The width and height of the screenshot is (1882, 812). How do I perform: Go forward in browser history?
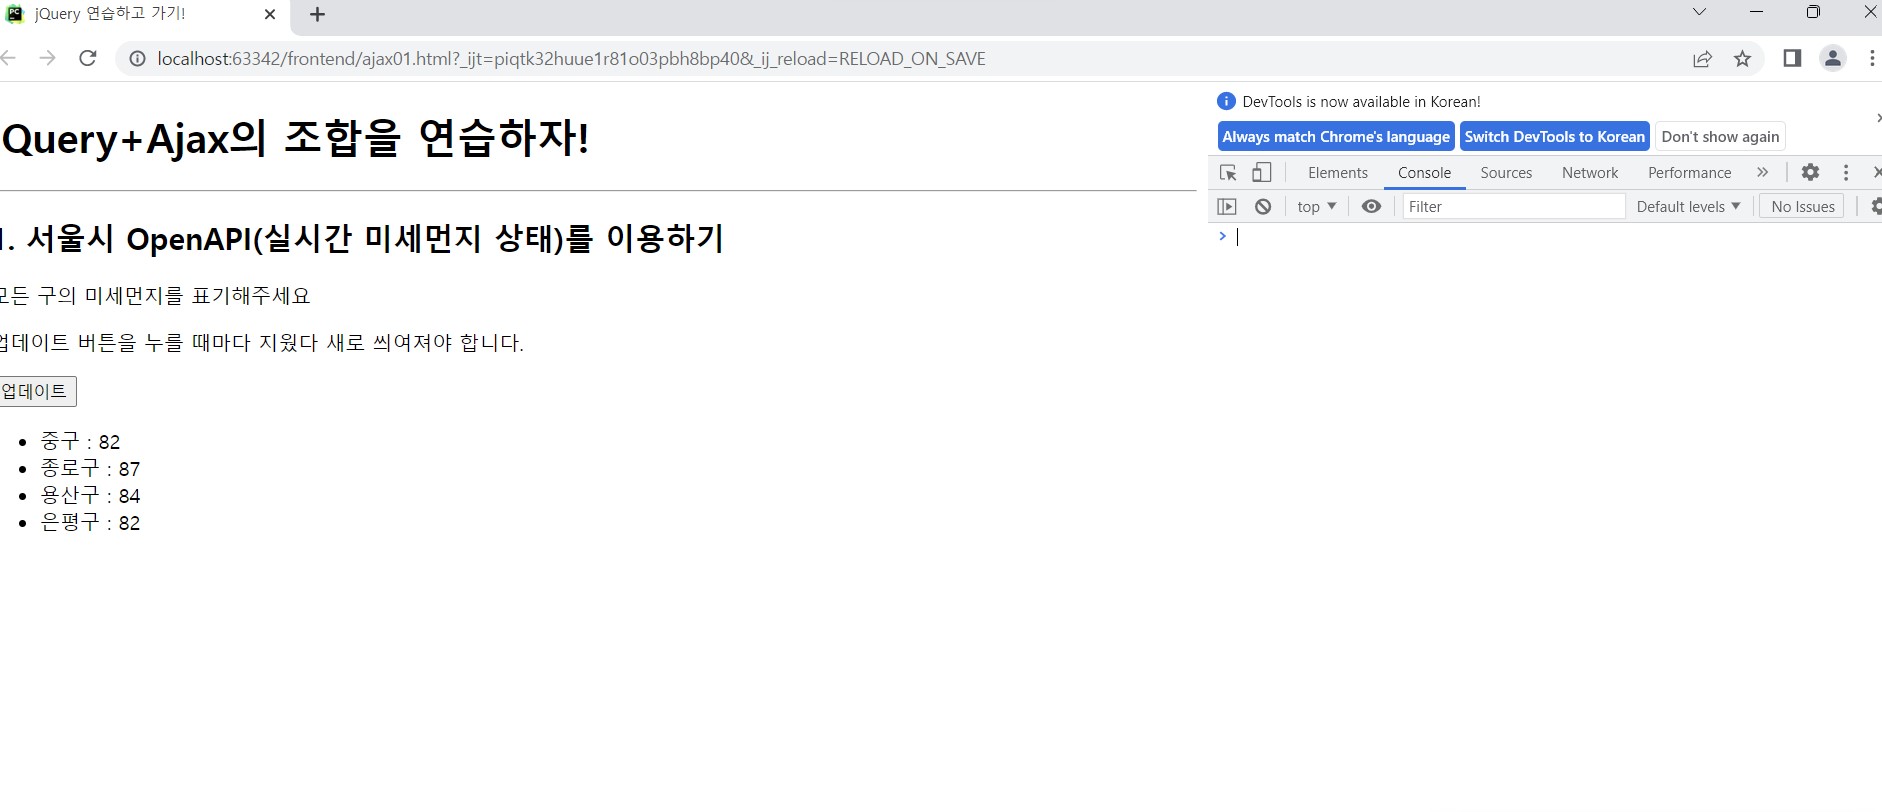(47, 58)
